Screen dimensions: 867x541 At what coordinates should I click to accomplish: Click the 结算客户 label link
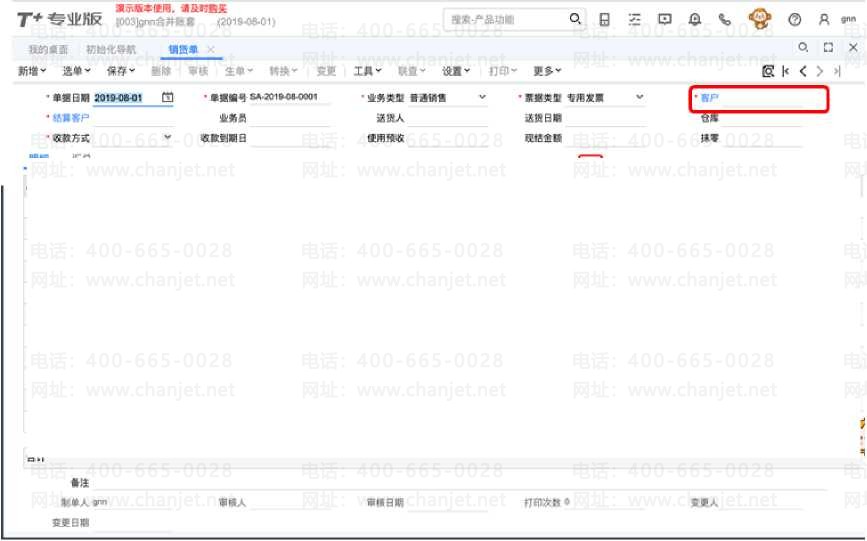(x=71, y=118)
